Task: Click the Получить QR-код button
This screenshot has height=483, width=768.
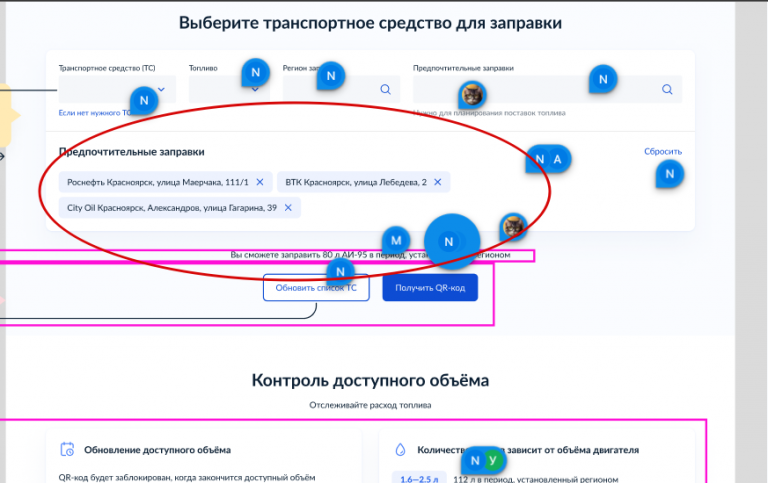Action: (430, 288)
